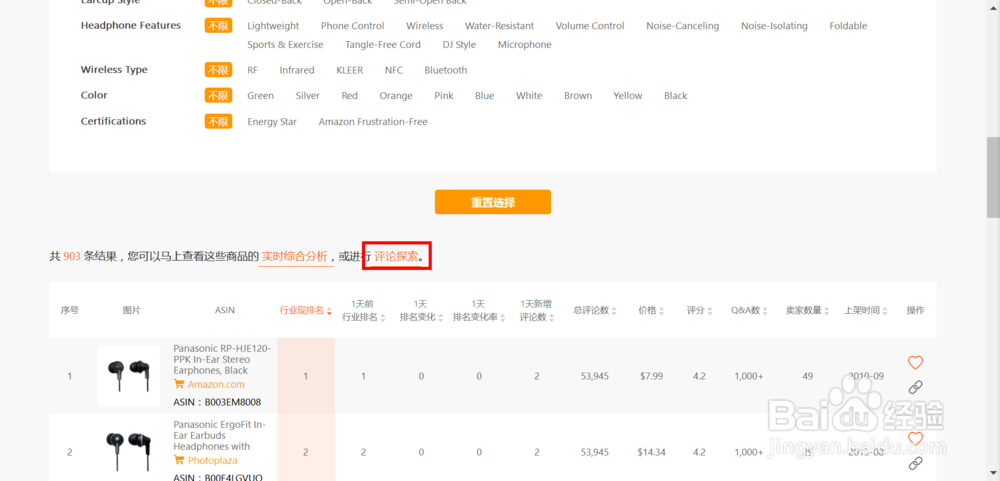The width and height of the screenshot is (1000, 481).
Task: Filter by Noise-Isolating feature
Action: tap(774, 26)
